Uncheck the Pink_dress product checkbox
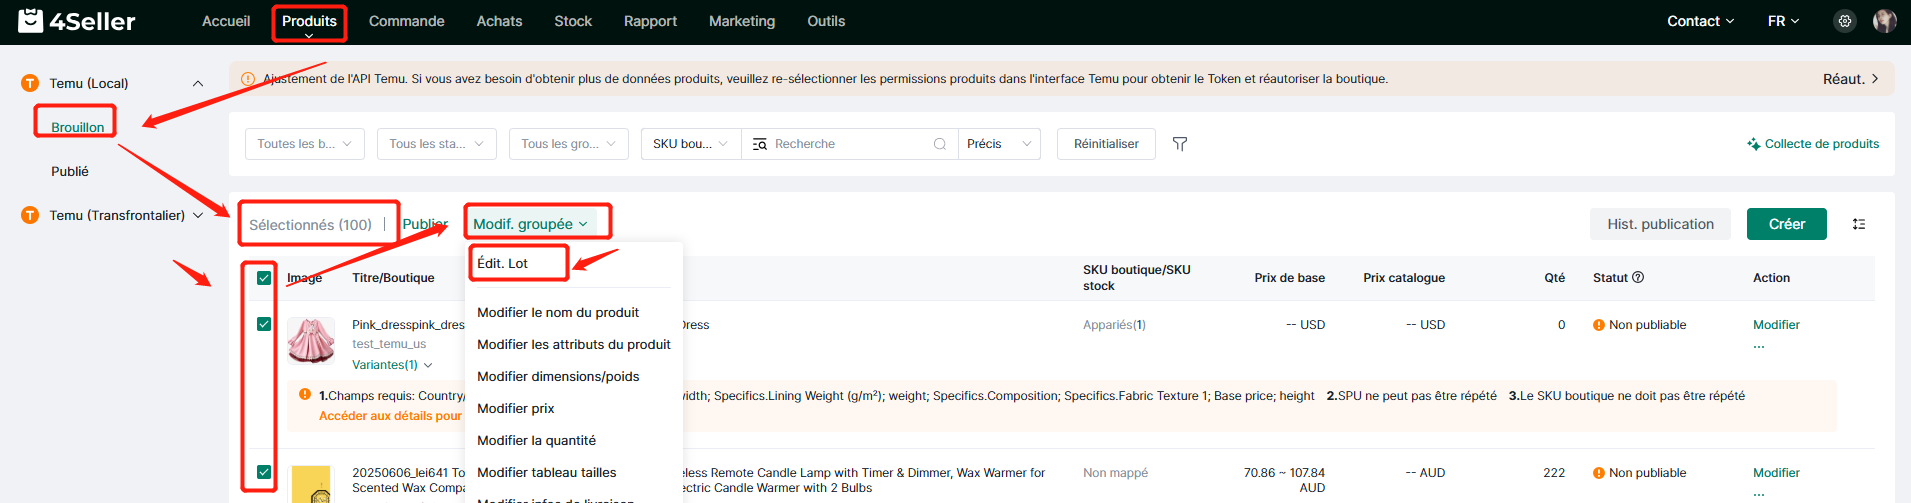 point(264,324)
